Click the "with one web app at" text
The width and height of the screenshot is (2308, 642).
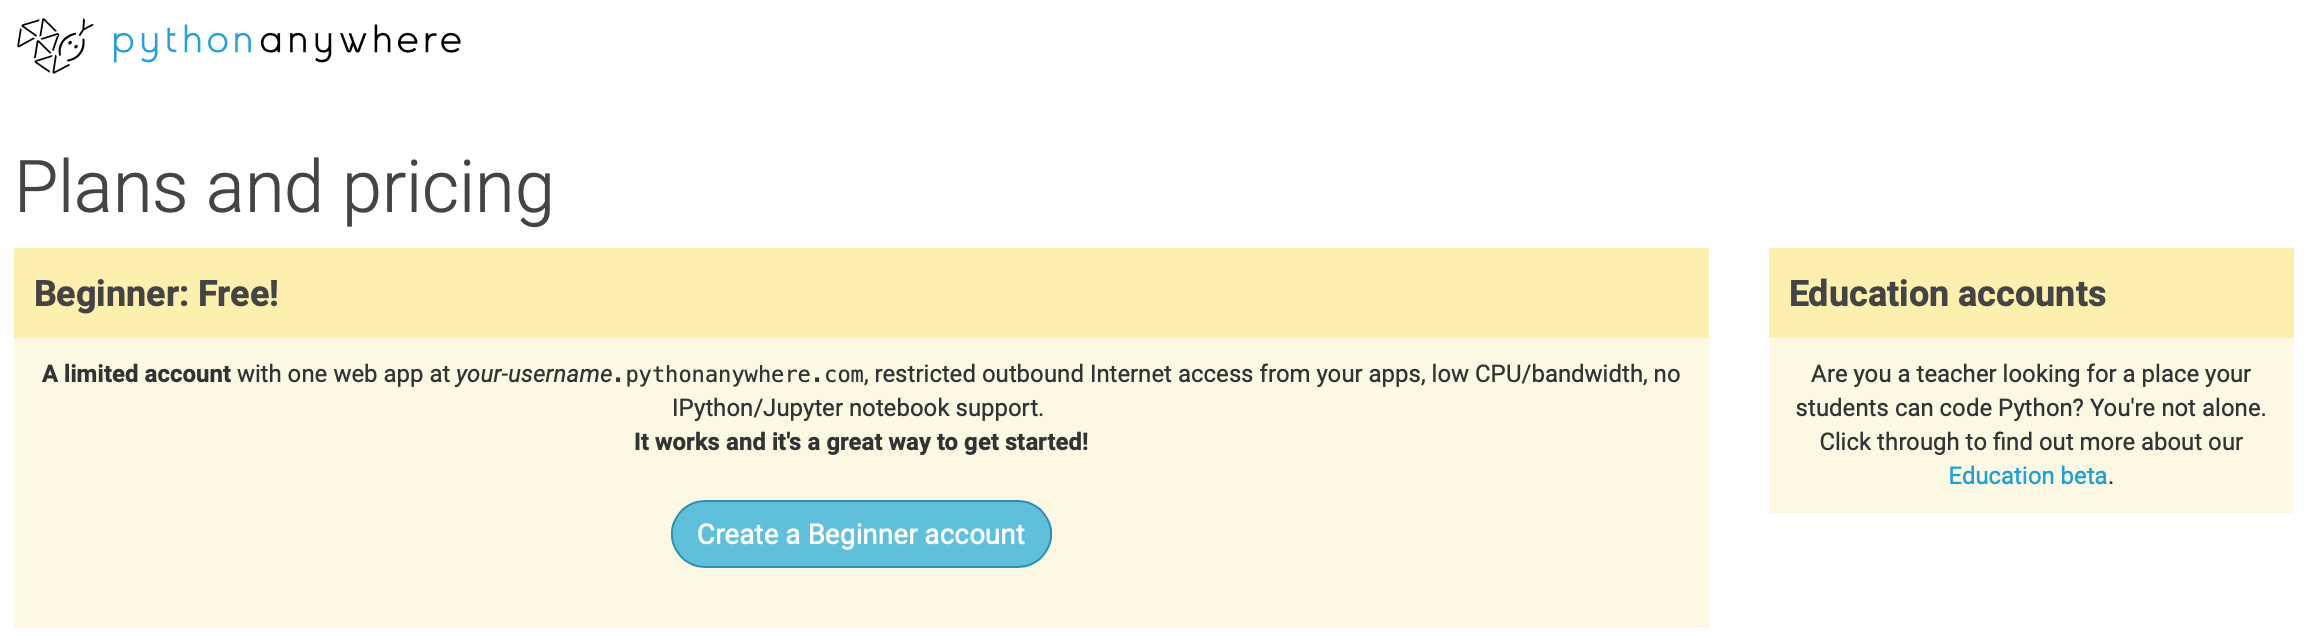click(x=343, y=374)
